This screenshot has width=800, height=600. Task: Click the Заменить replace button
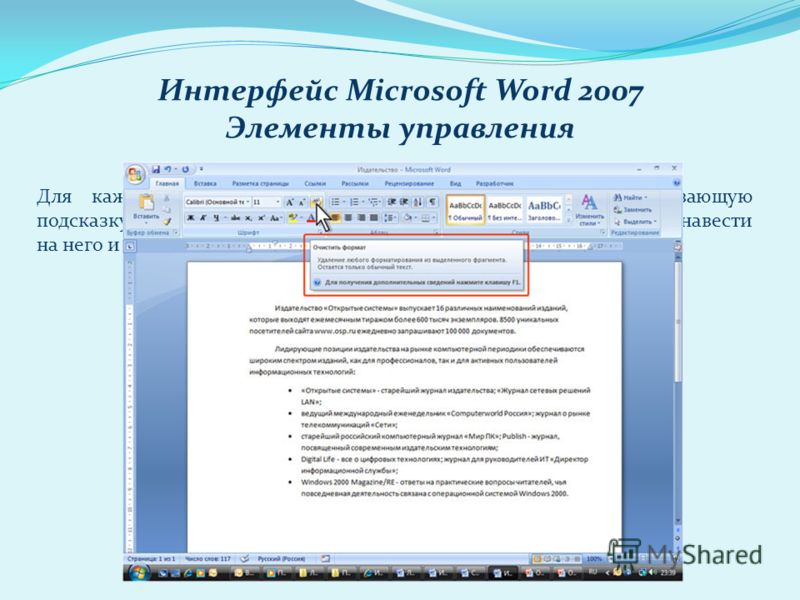(634, 210)
